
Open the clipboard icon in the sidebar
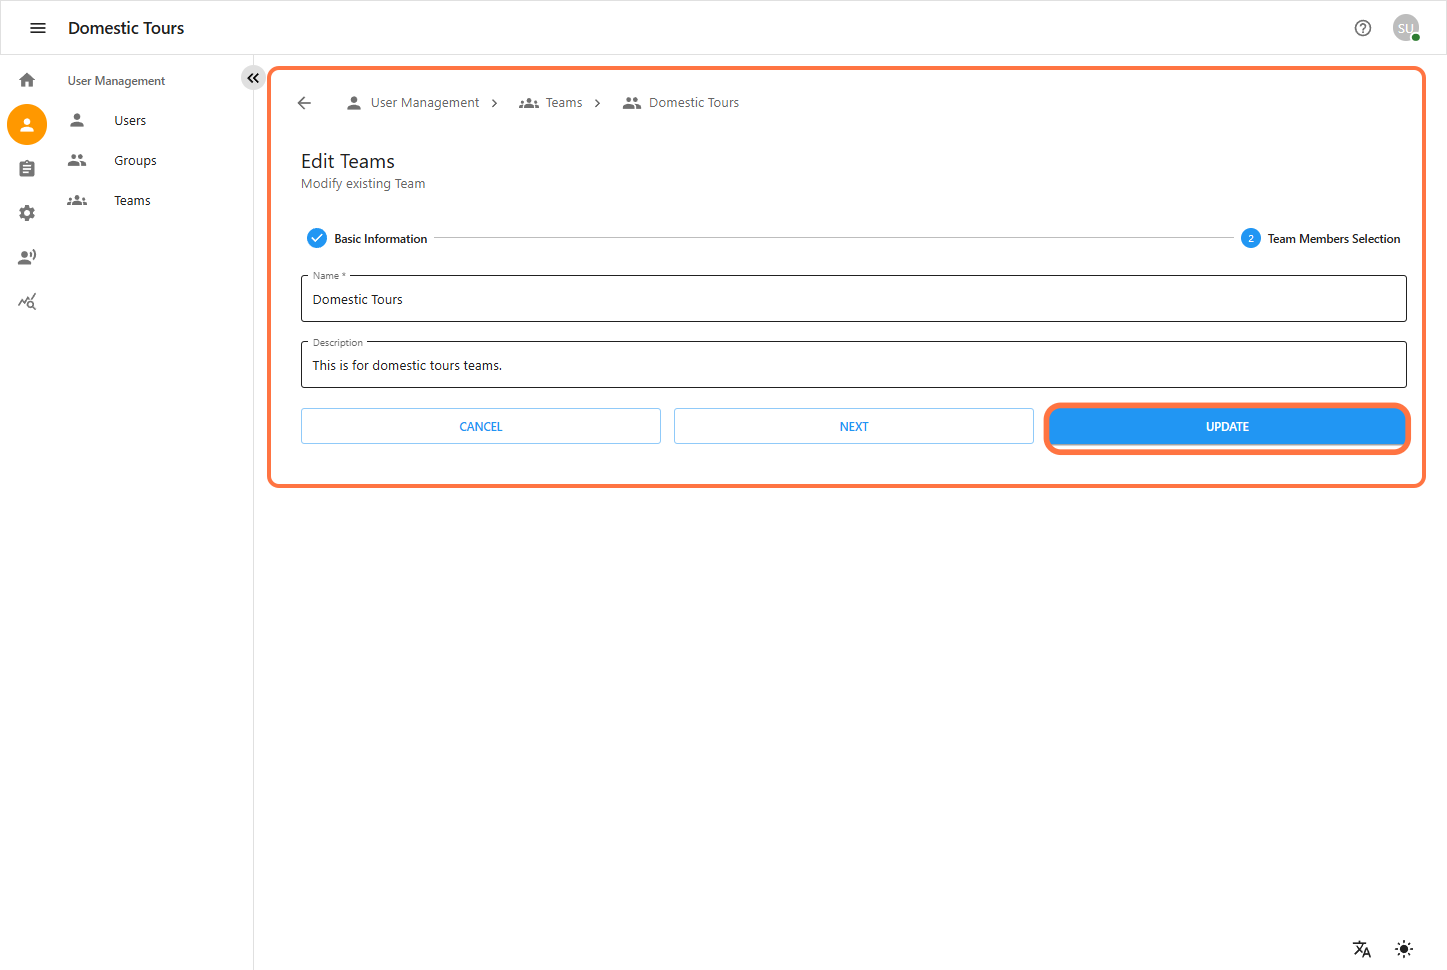click(x=27, y=169)
